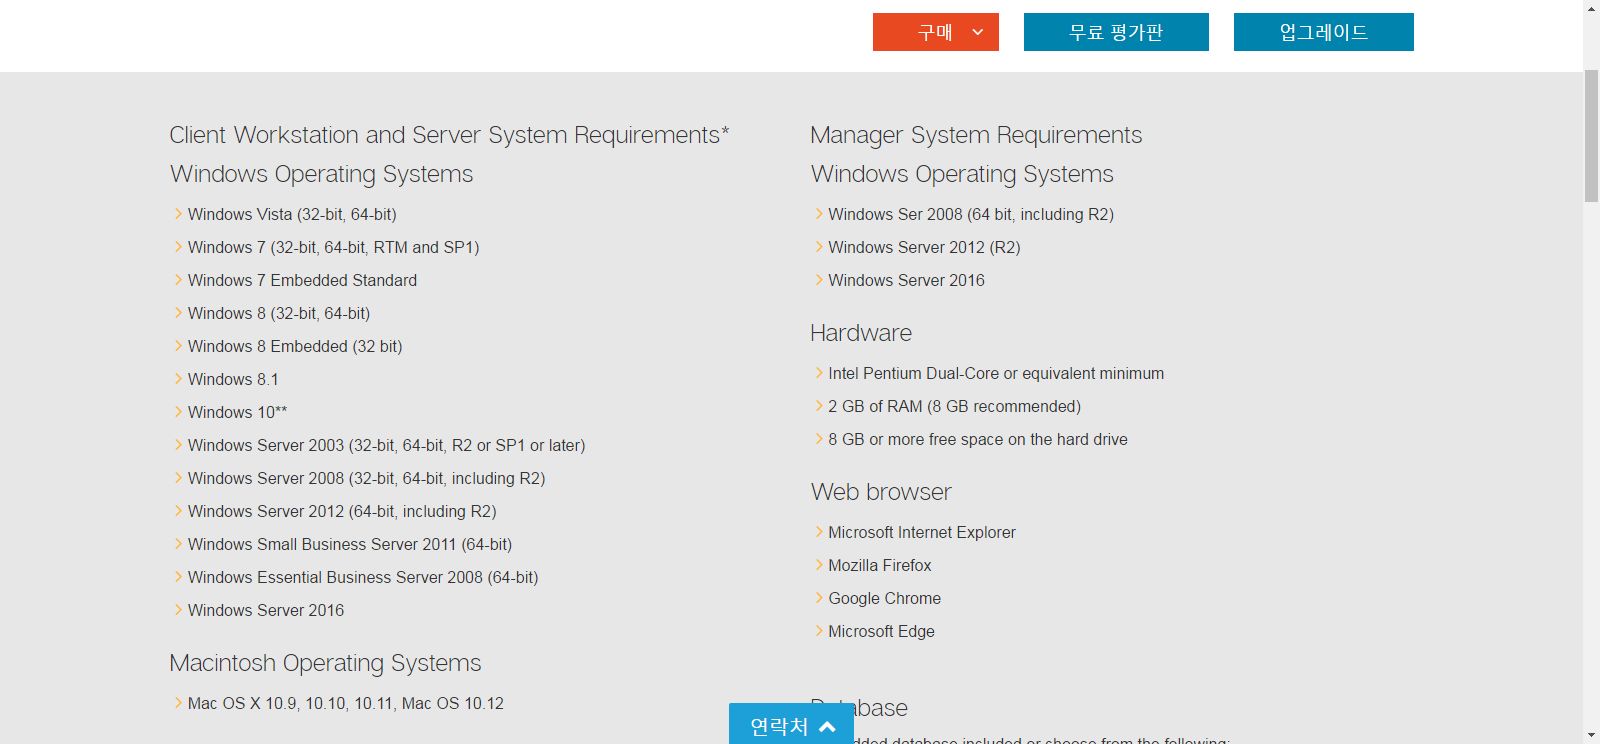Click Client Workstation and Server System Requirements heading
Viewport: 1600px width, 744px height.
tap(449, 135)
